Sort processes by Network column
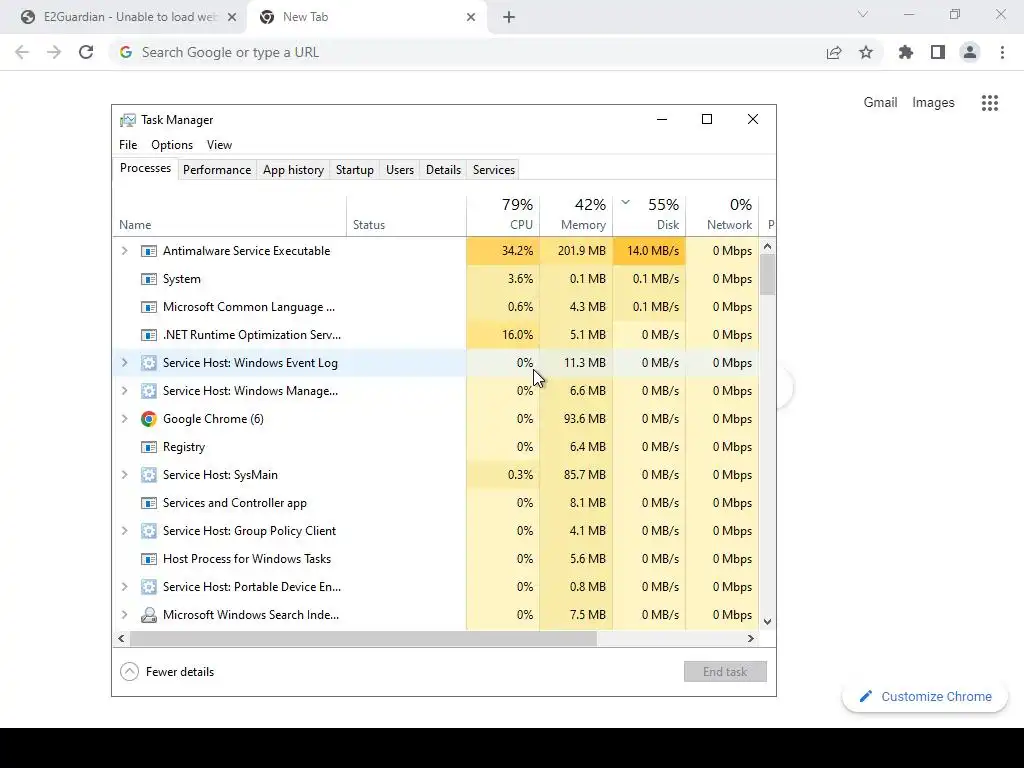The image size is (1024, 768). 722,215
